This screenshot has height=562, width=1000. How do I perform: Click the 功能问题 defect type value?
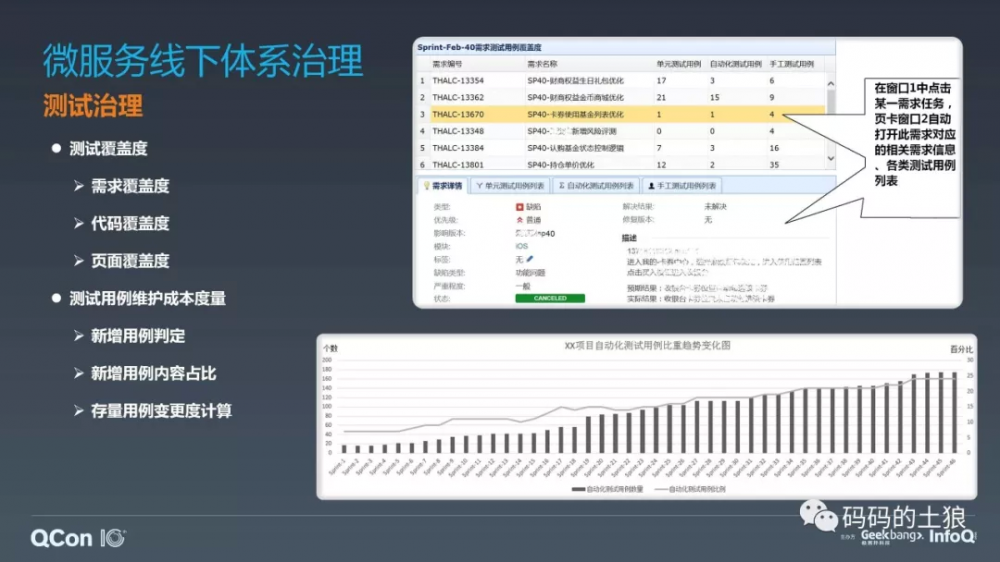click(x=530, y=272)
